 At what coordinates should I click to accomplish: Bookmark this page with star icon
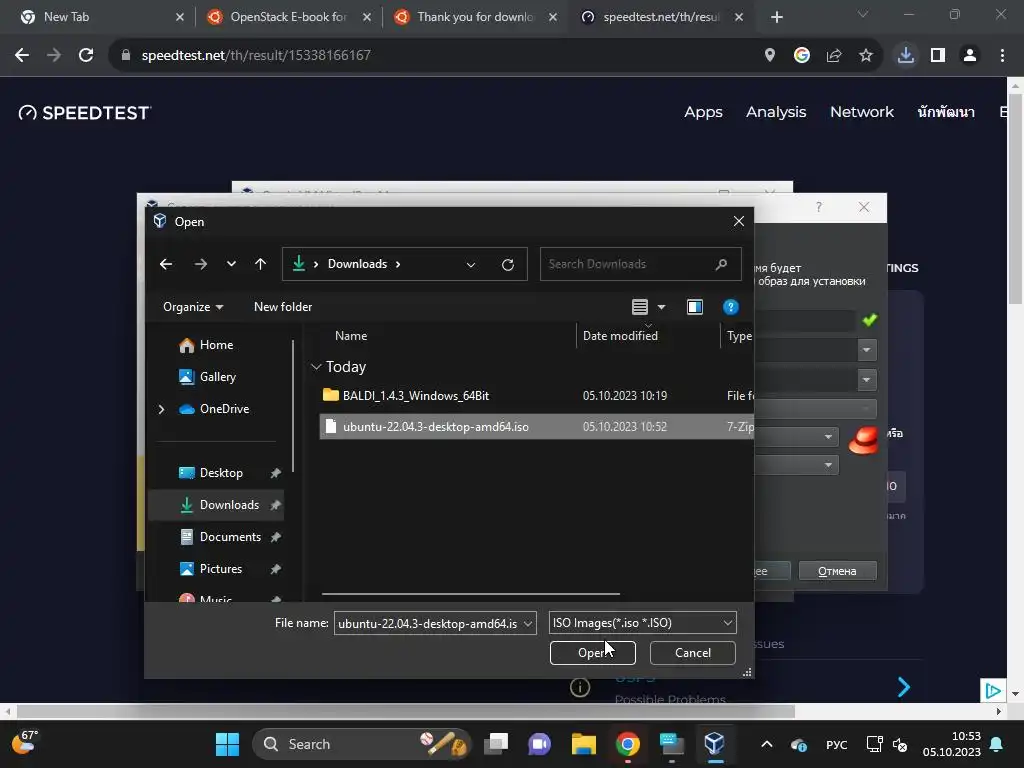[x=865, y=56]
